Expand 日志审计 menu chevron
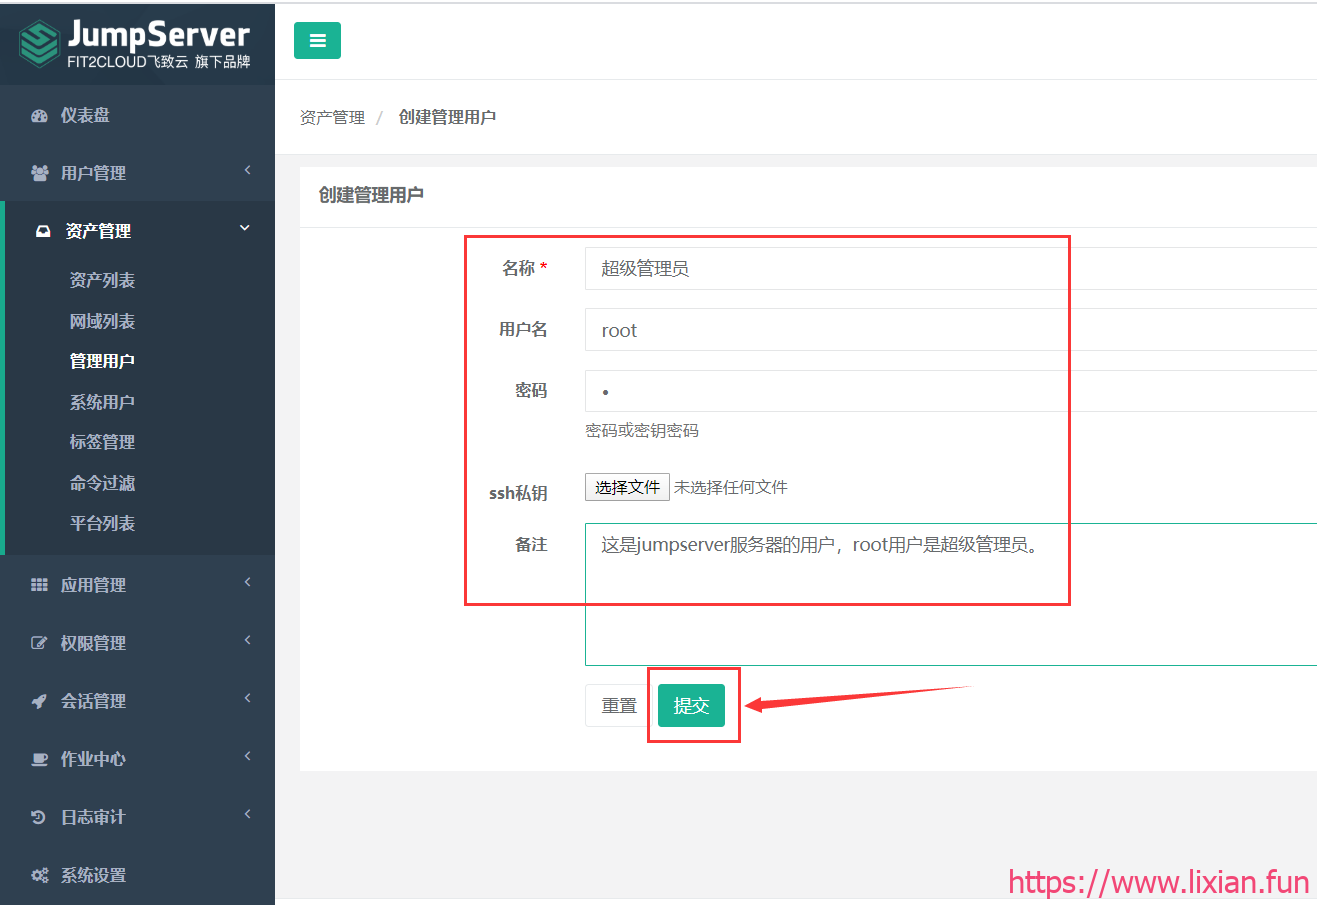 pos(247,815)
